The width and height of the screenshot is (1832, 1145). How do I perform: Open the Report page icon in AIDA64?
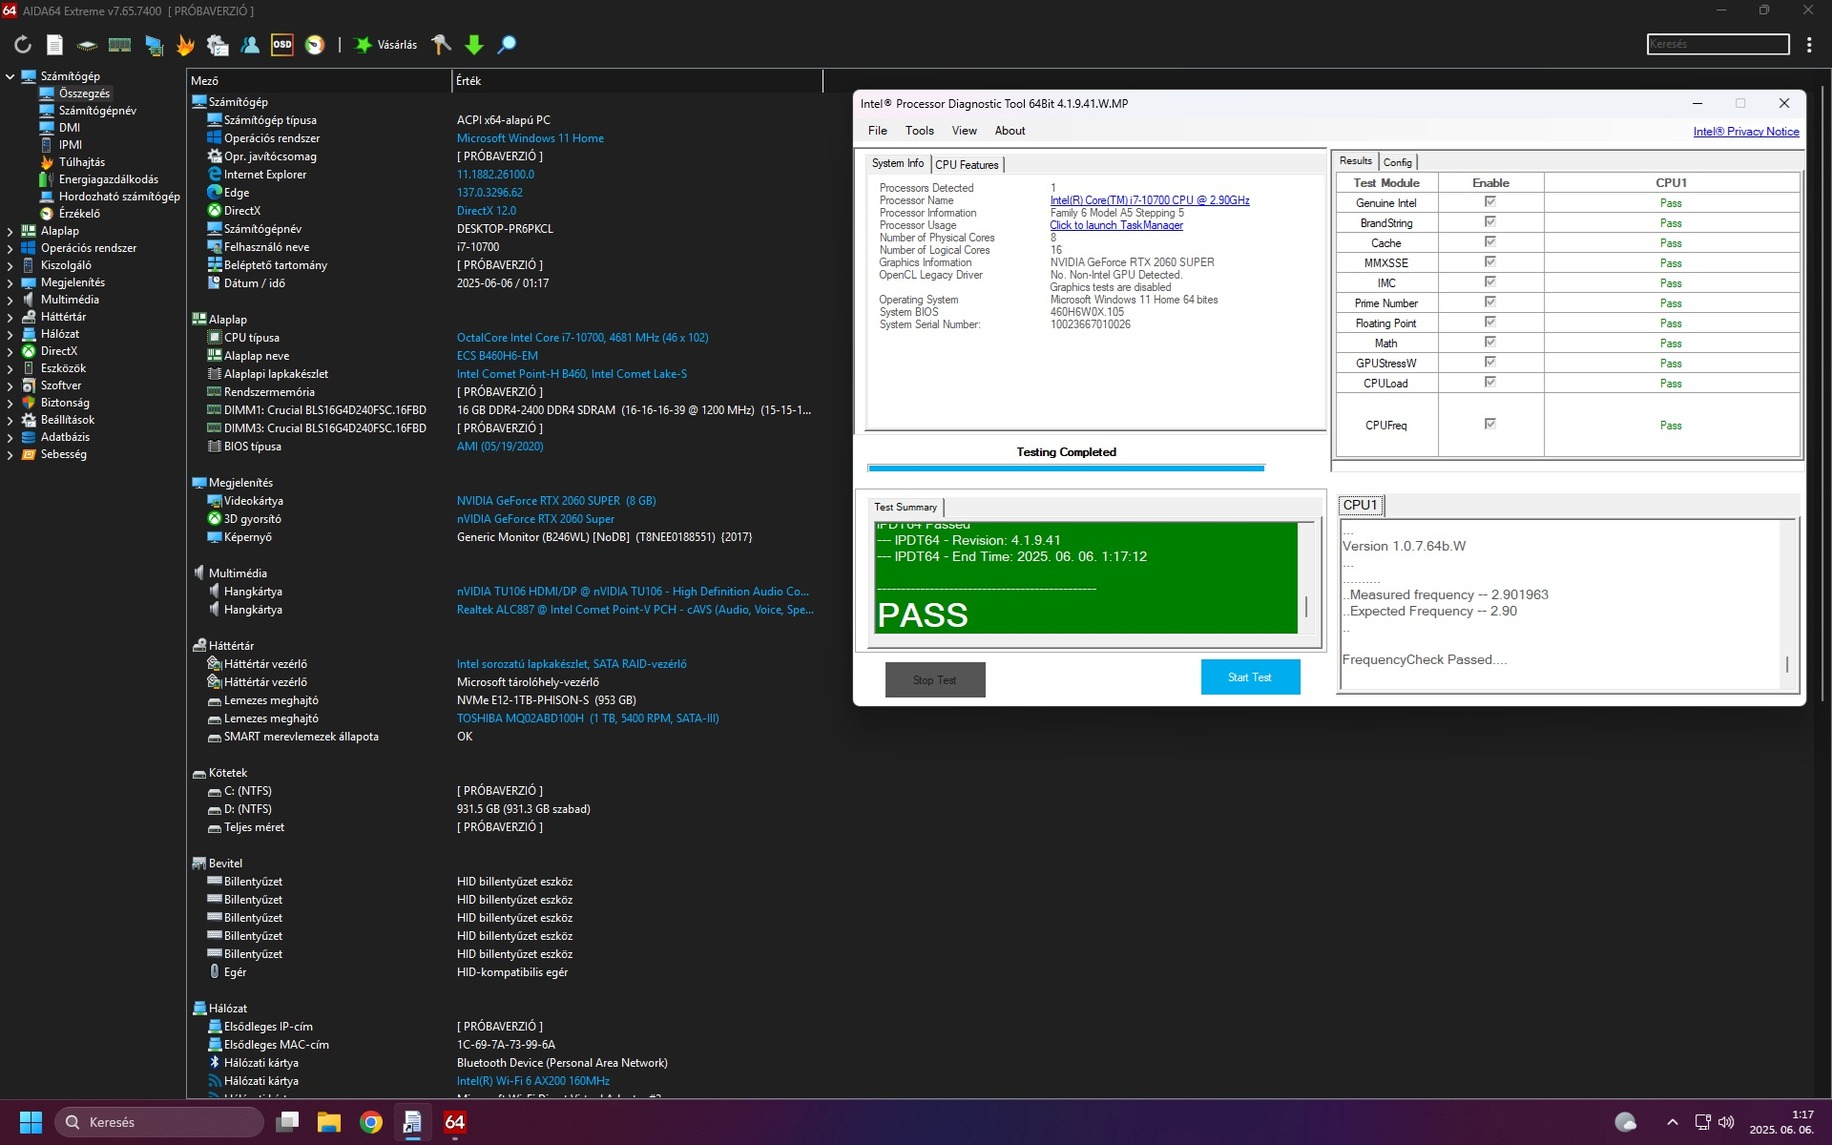(55, 44)
